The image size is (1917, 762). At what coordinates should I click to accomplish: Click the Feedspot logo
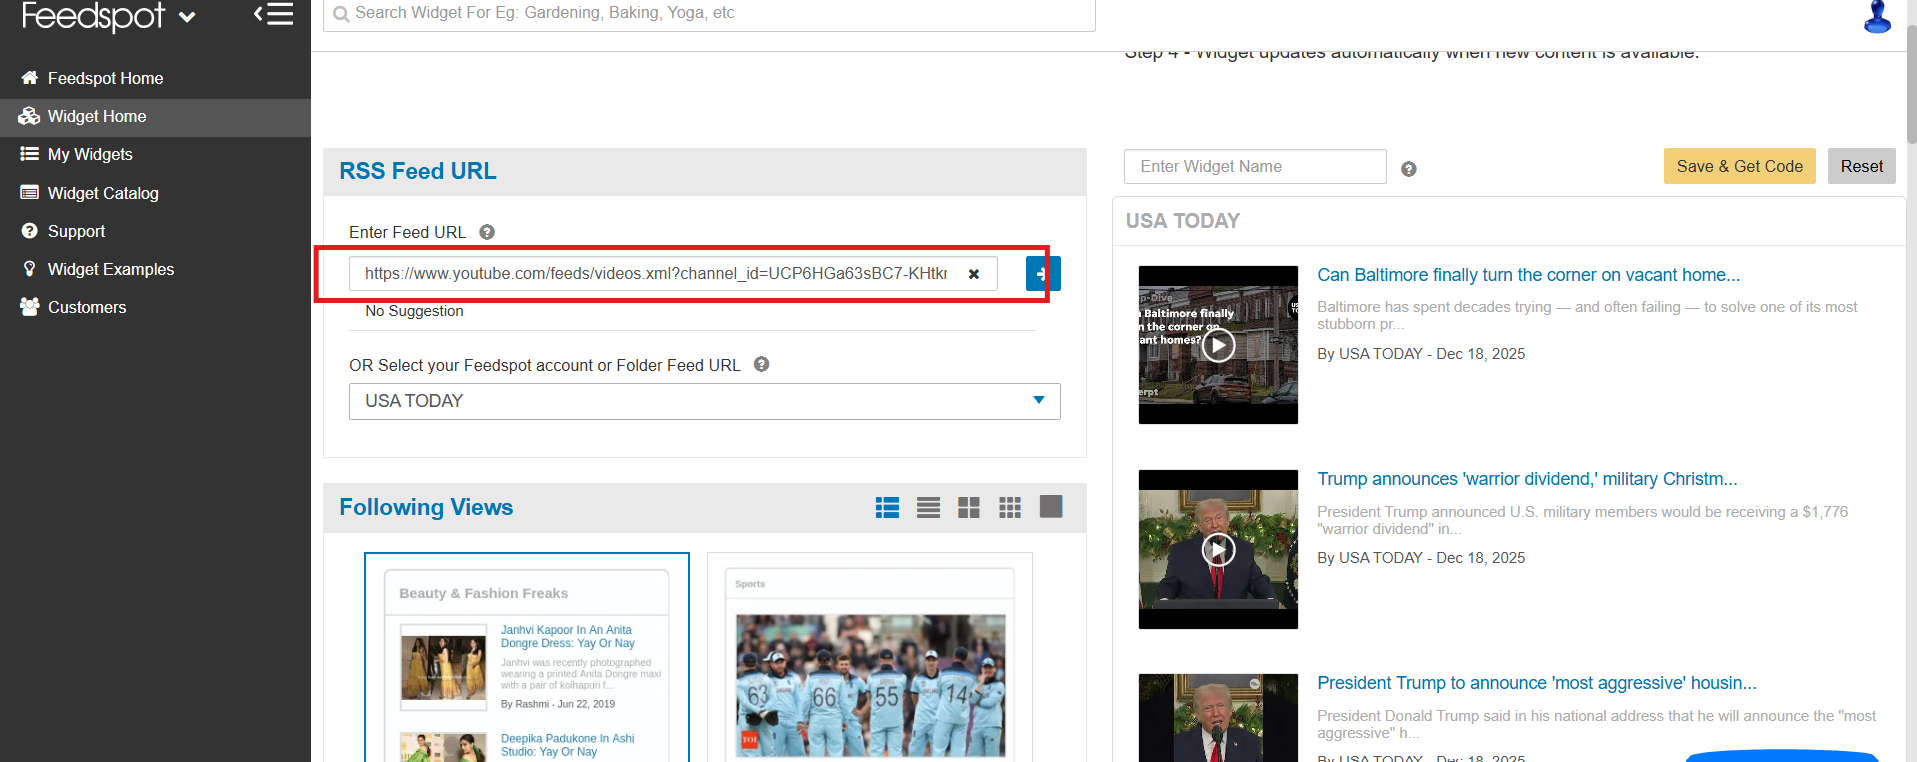coord(93,16)
